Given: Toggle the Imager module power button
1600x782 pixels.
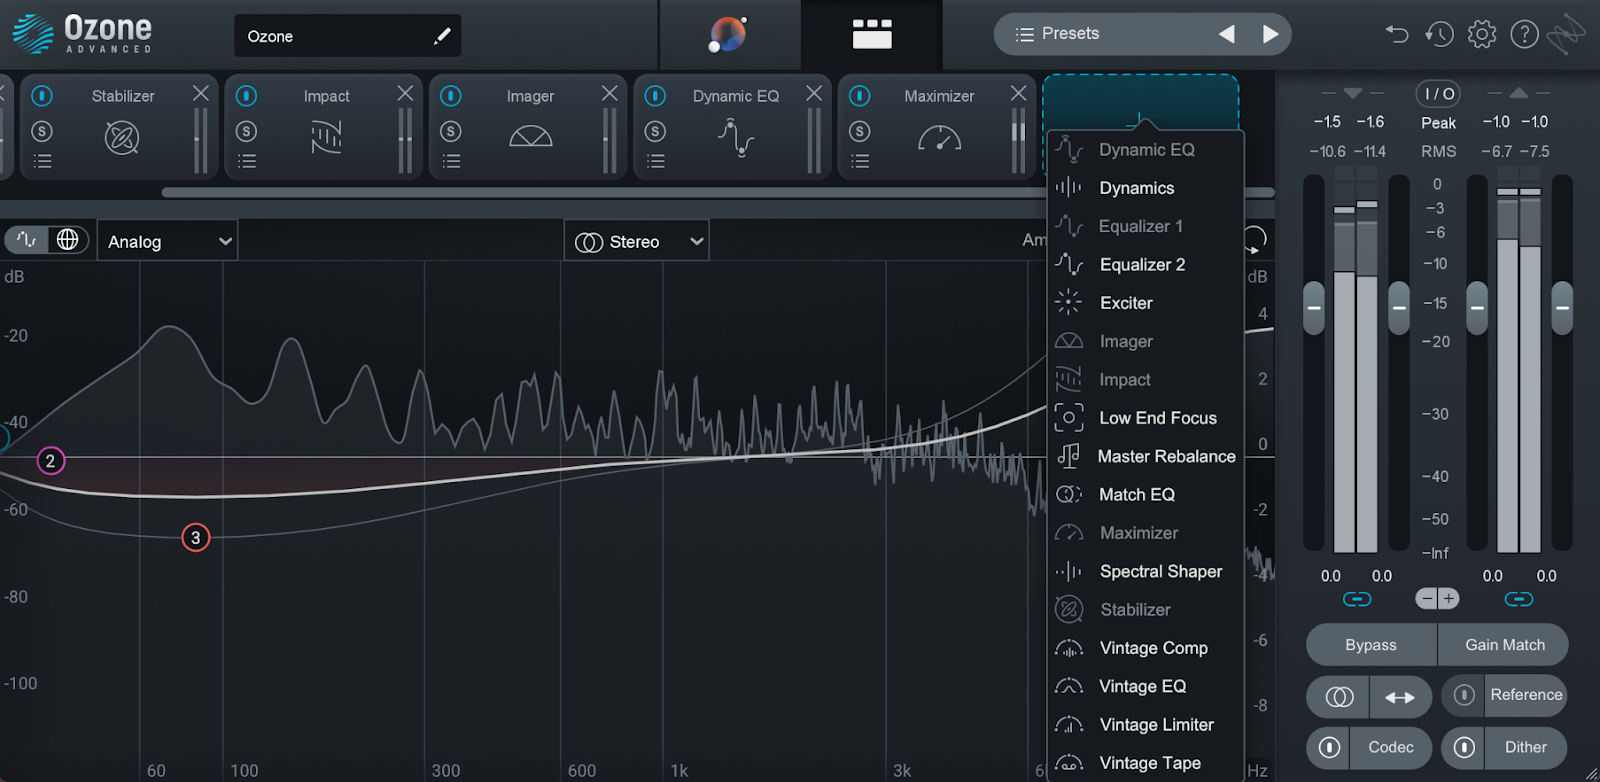Looking at the screenshot, I should pos(451,96).
